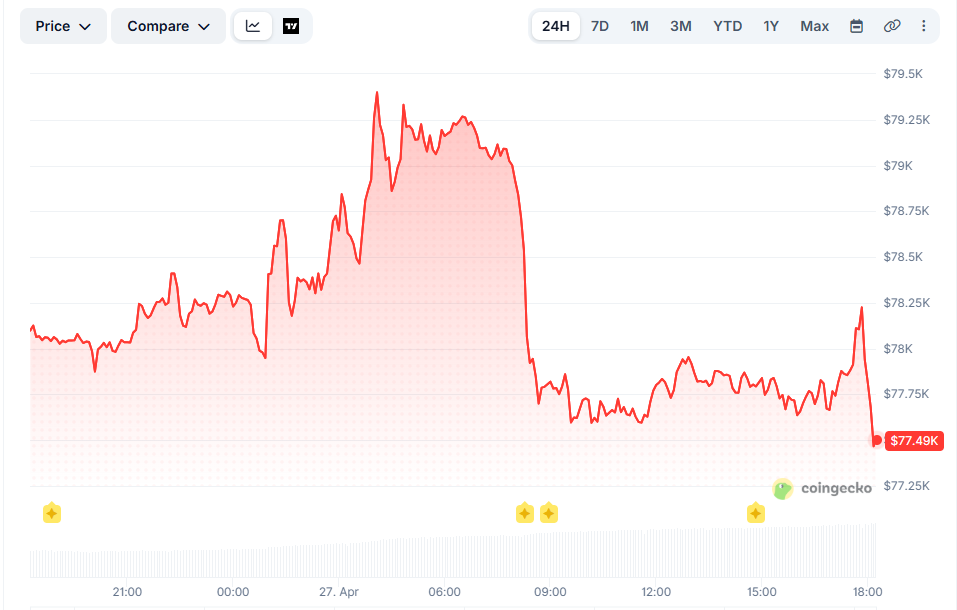Screen dimensions: 957x610
Task: Click the sparkle marker near 15:00
Action: click(x=756, y=513)
